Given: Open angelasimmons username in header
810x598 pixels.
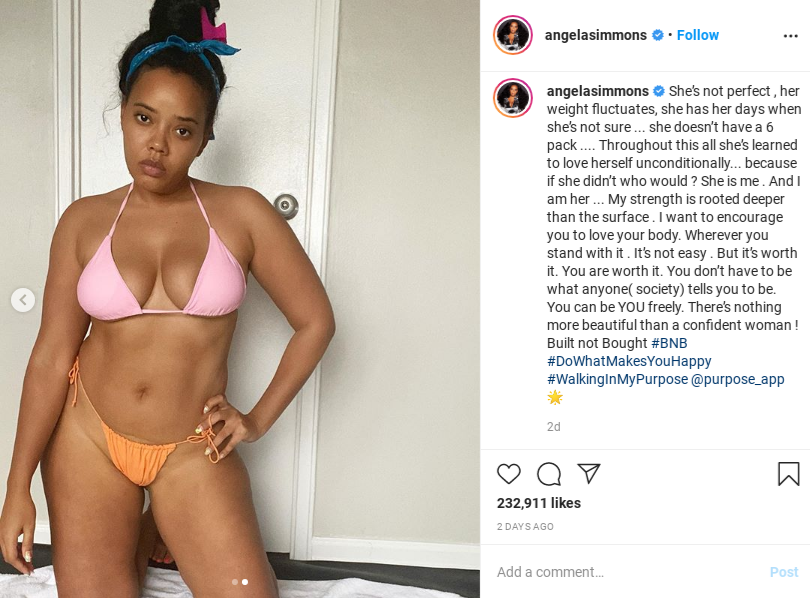Looking at the screenshot, I should [596, 35].
